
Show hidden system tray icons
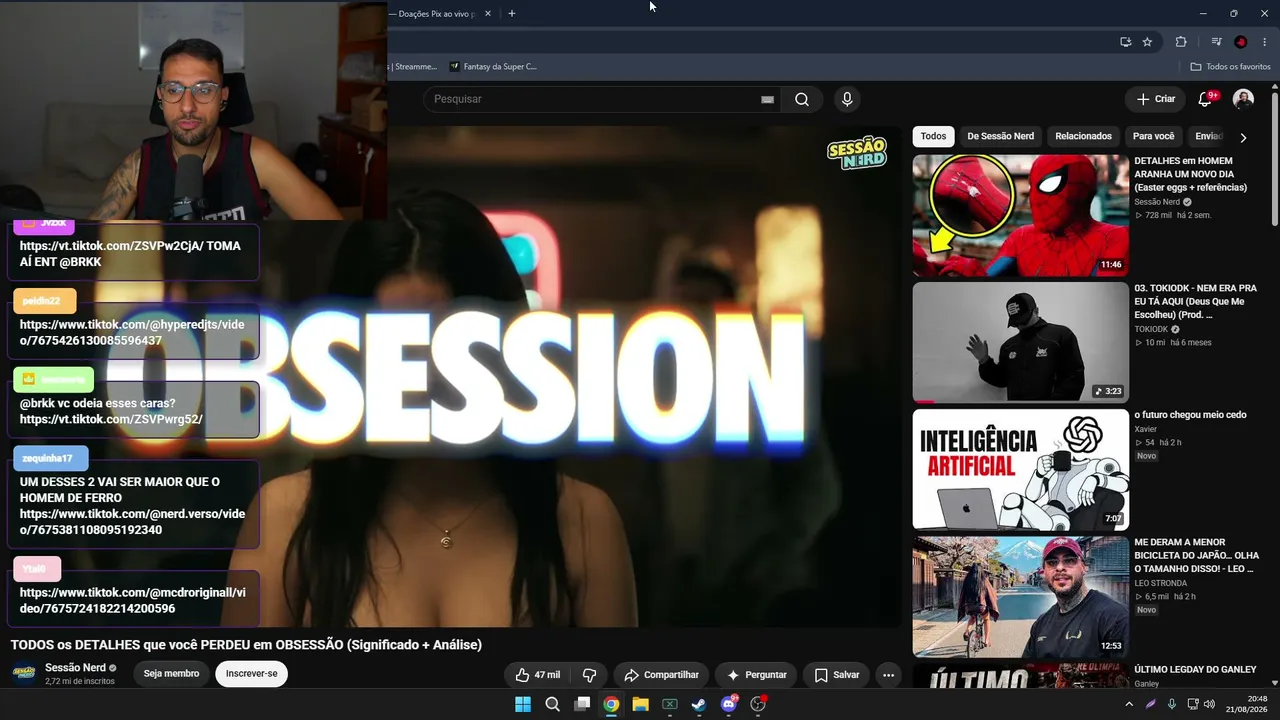pyautogui.click(x=1129, y=704)
